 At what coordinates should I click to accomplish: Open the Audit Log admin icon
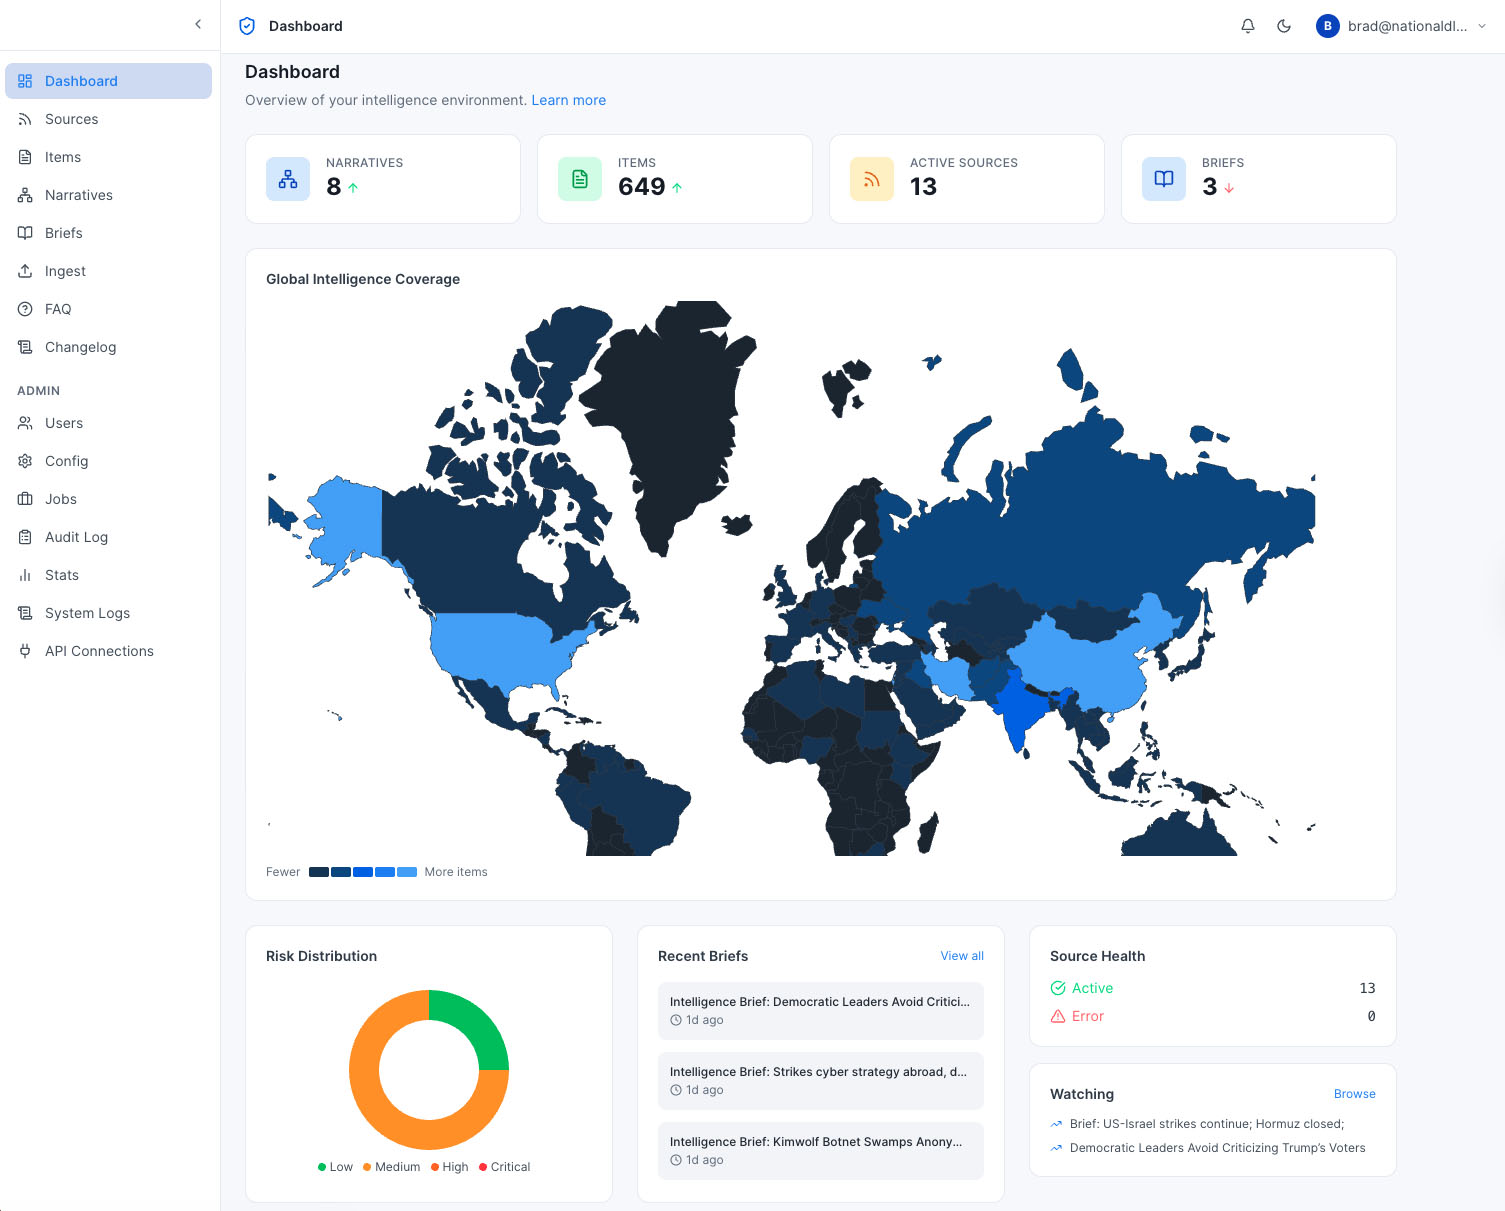24,536
